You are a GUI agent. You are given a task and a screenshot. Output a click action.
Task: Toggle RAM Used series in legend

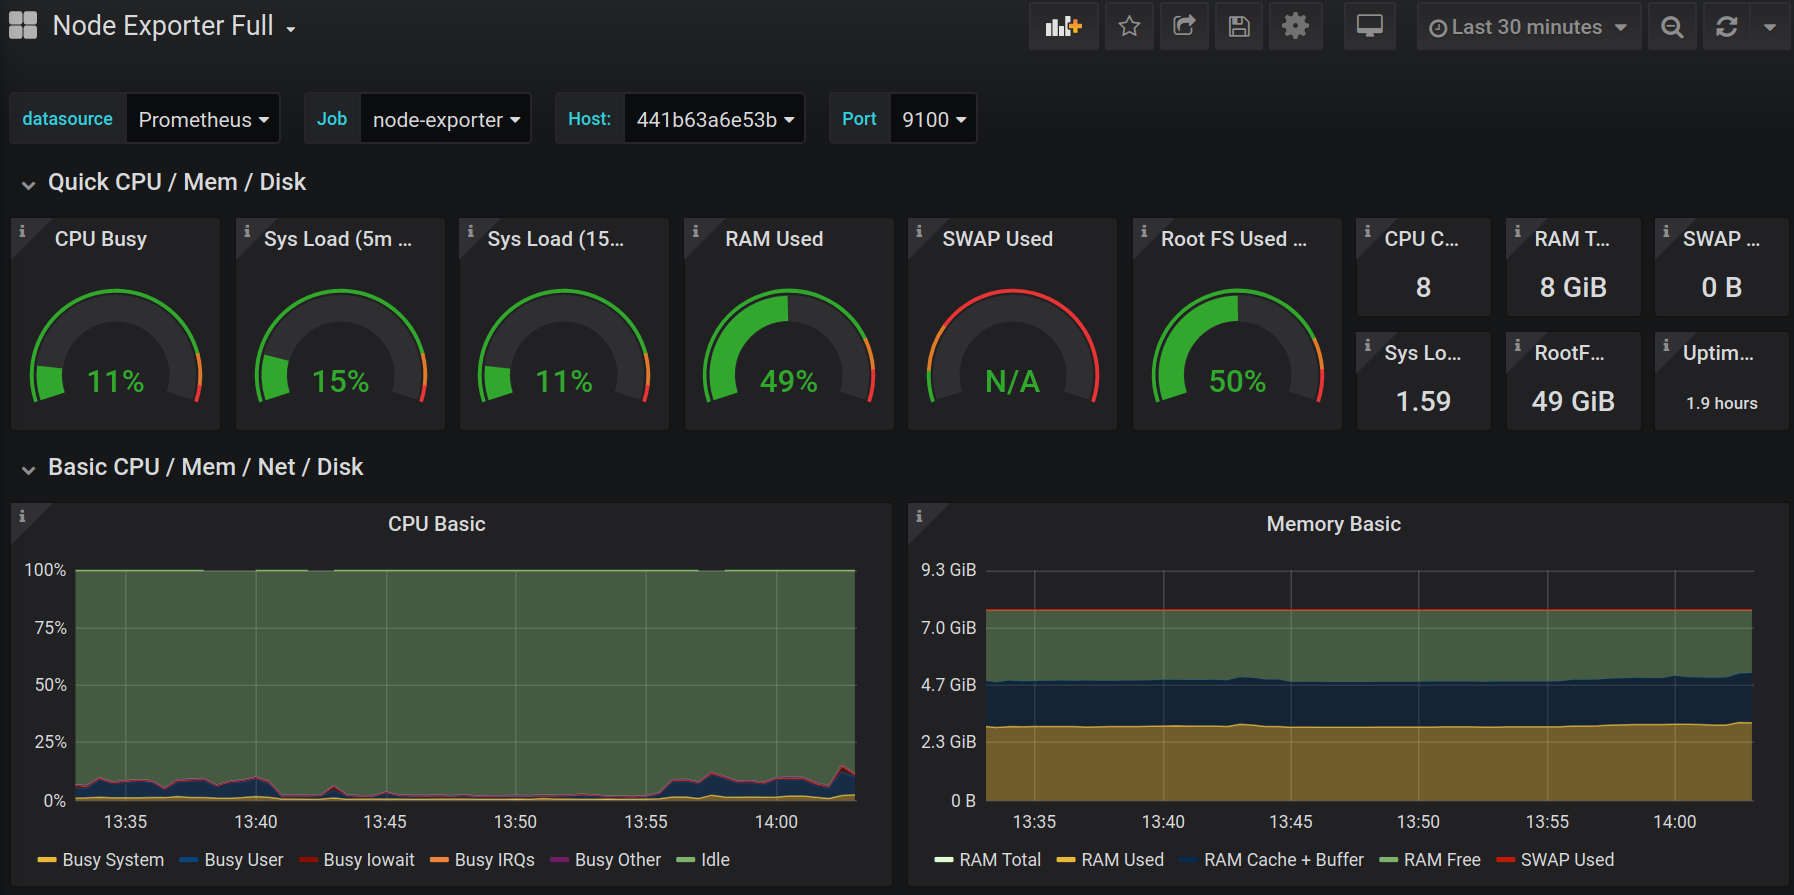coord(1123,860)
